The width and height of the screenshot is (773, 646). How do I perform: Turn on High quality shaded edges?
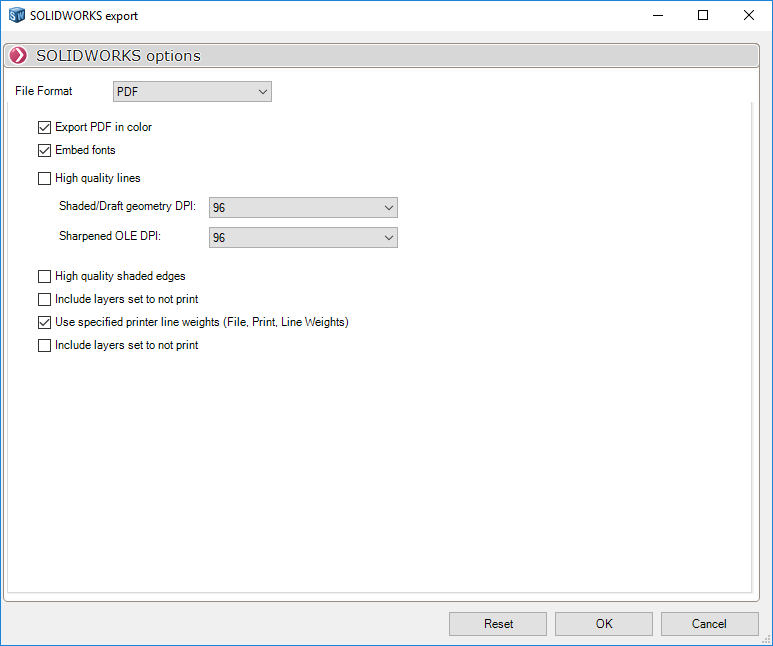44,276
